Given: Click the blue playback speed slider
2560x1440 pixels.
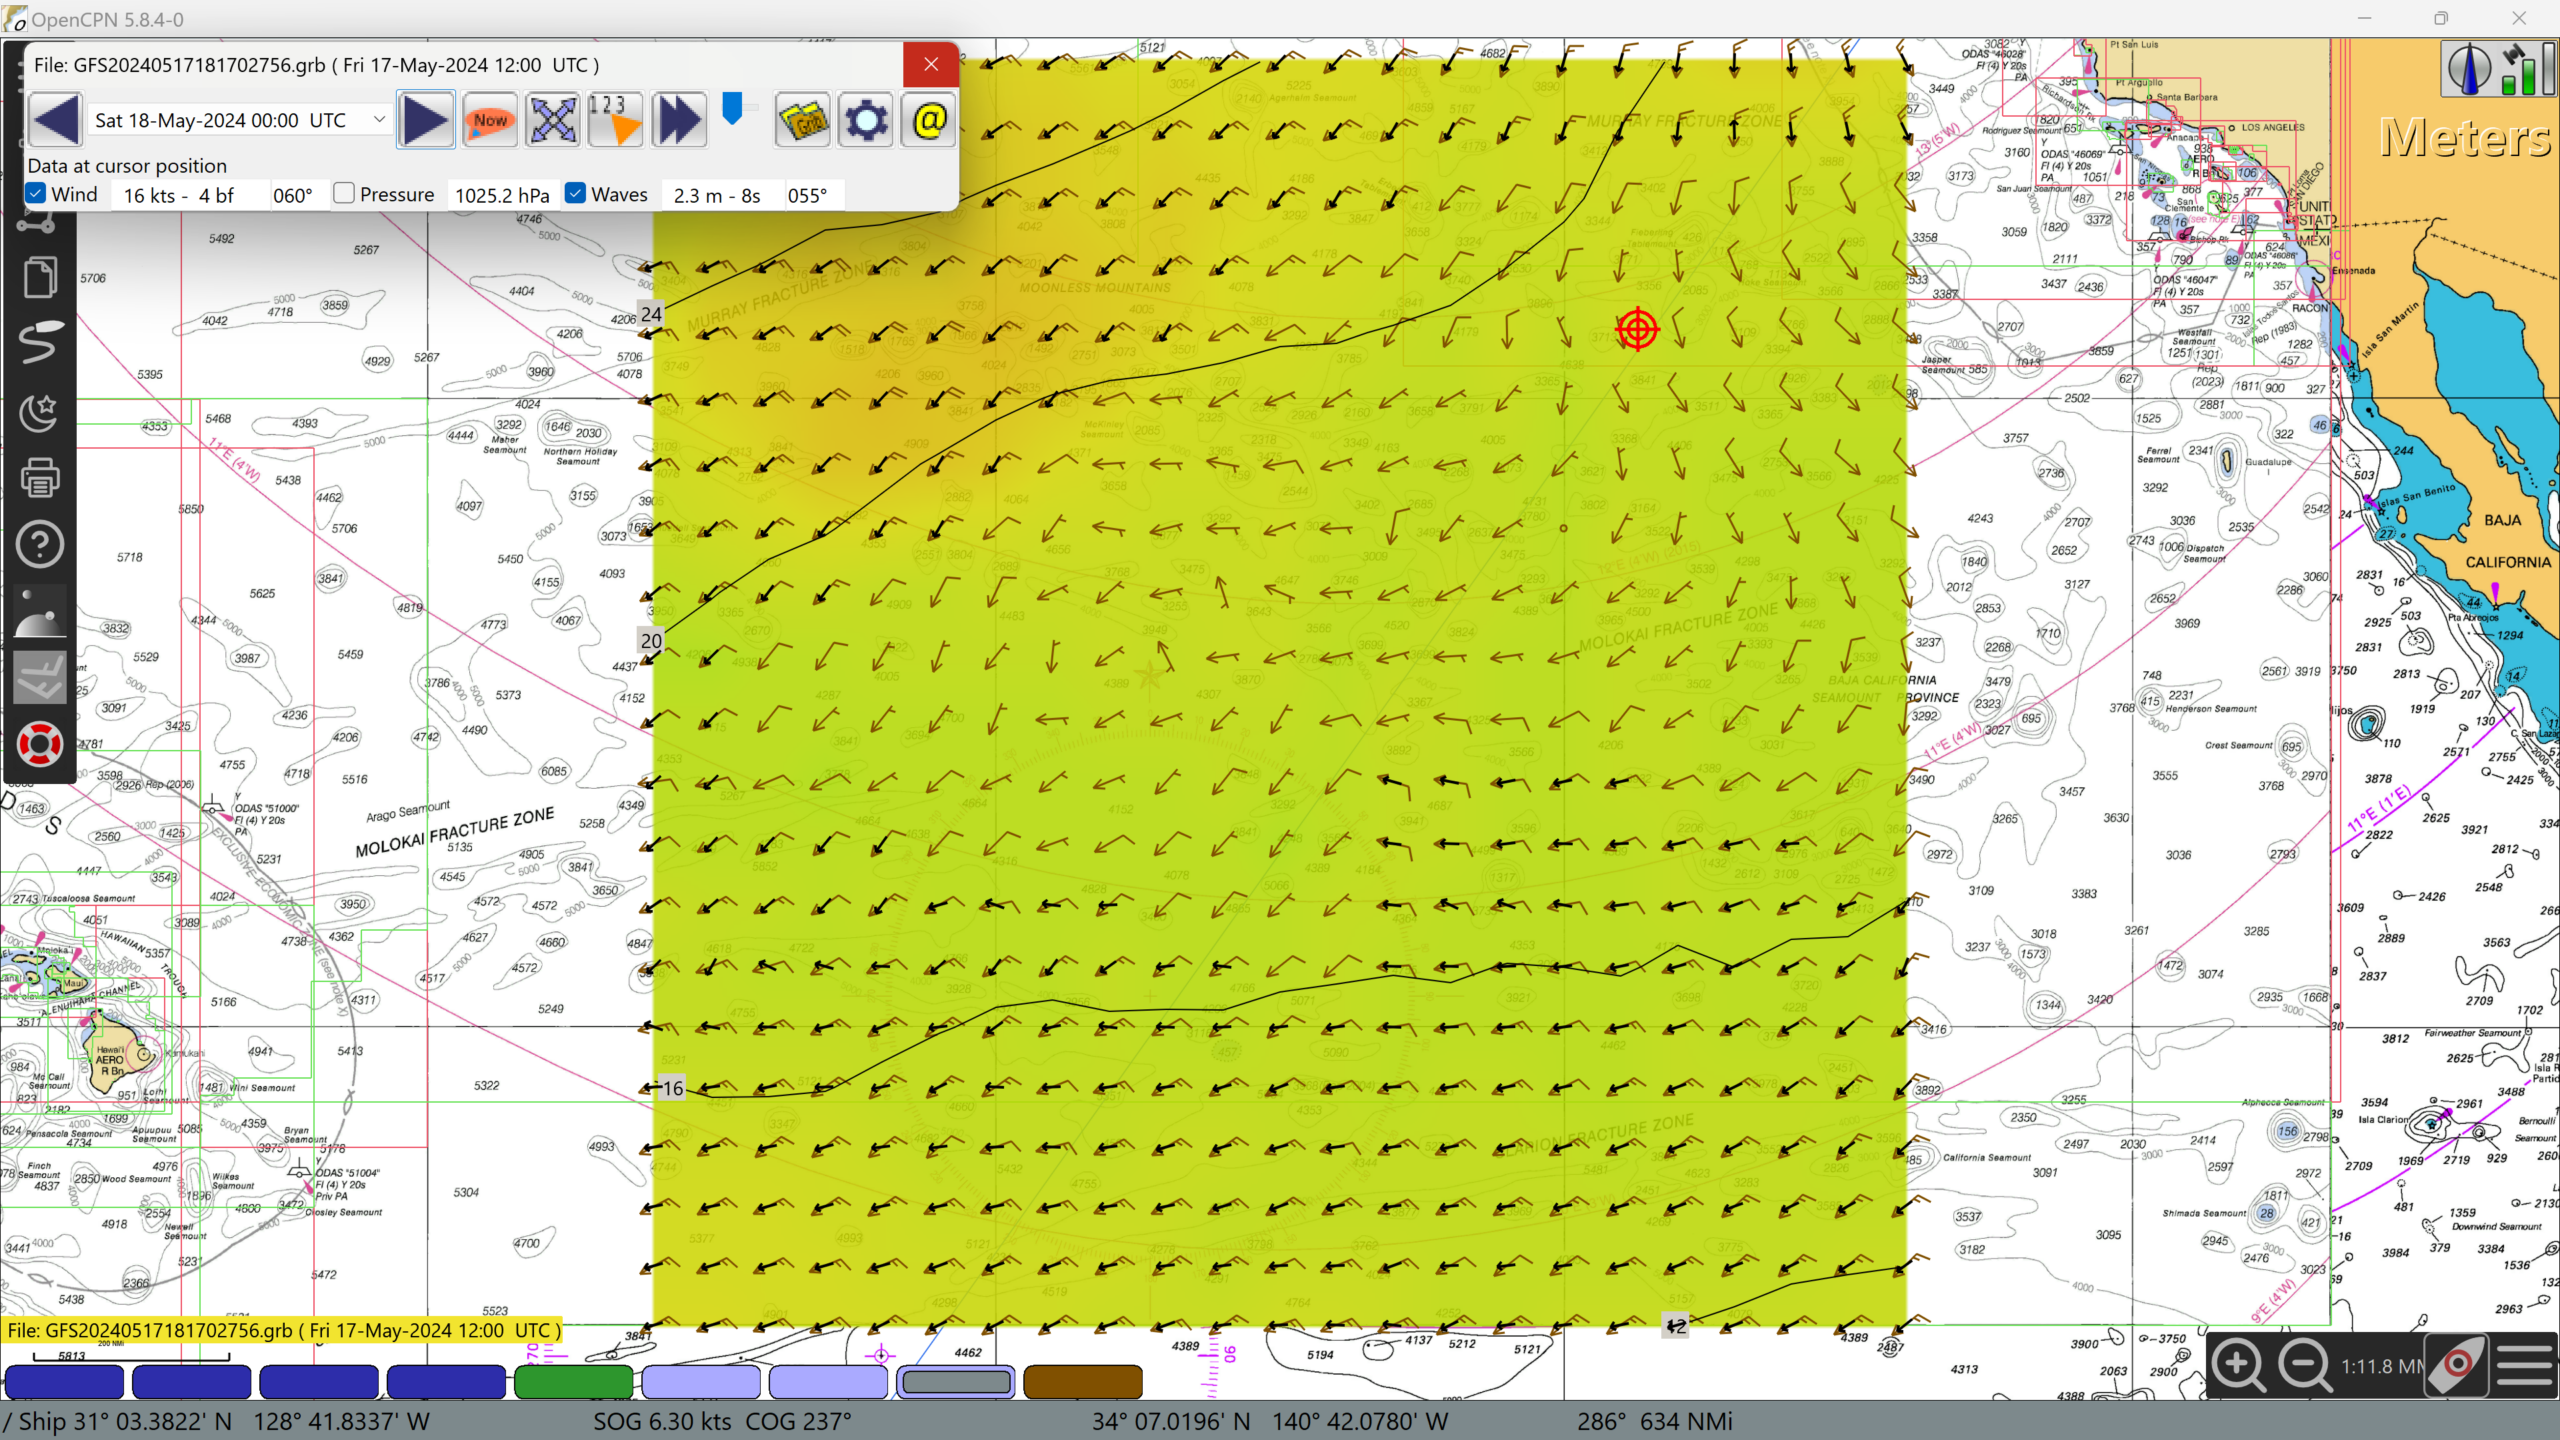Looking at the screenshot, I should [733, 108].
